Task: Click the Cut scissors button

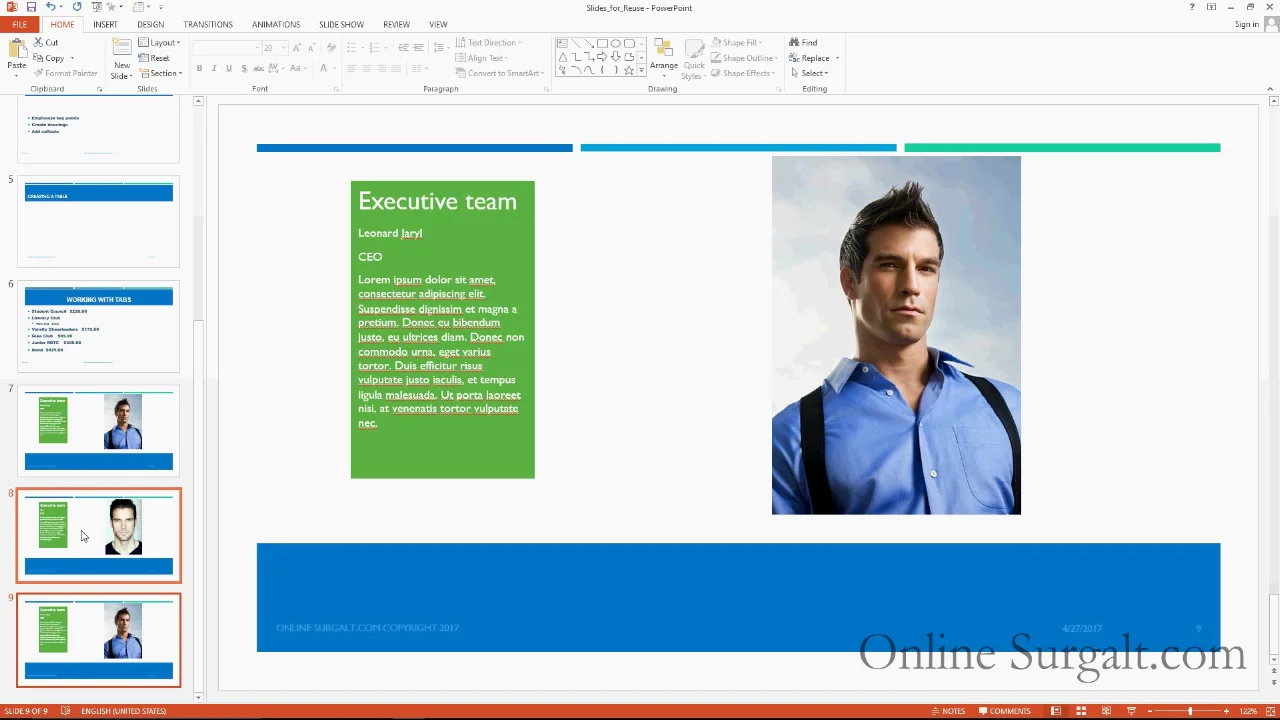Action: tap(46, 43)
